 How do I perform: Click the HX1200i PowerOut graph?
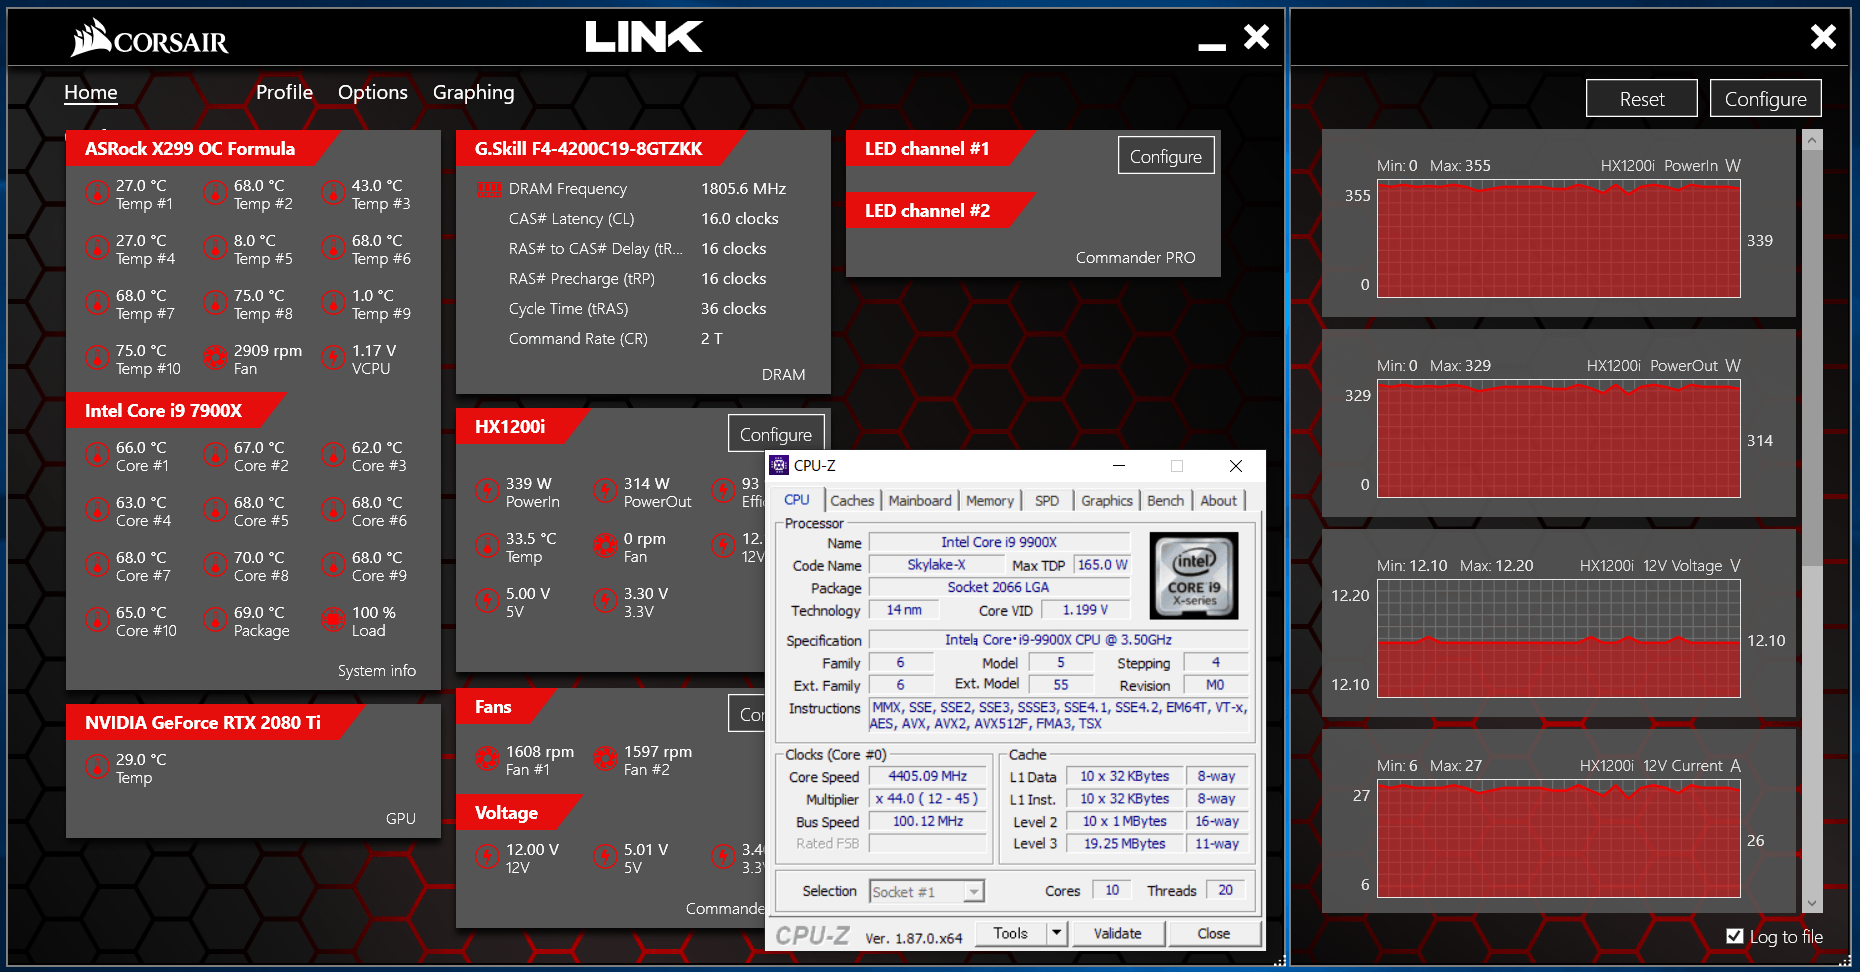1559,439
